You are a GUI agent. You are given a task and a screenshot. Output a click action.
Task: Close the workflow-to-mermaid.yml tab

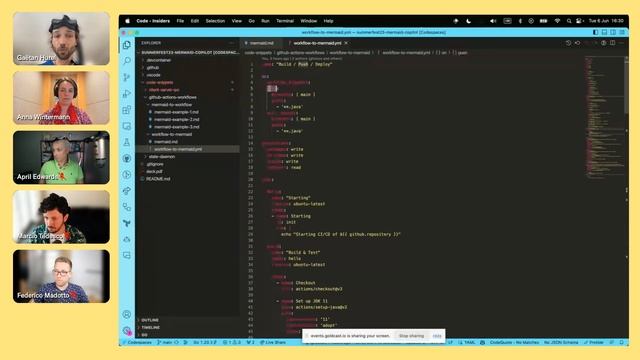[x=346, y=43]
